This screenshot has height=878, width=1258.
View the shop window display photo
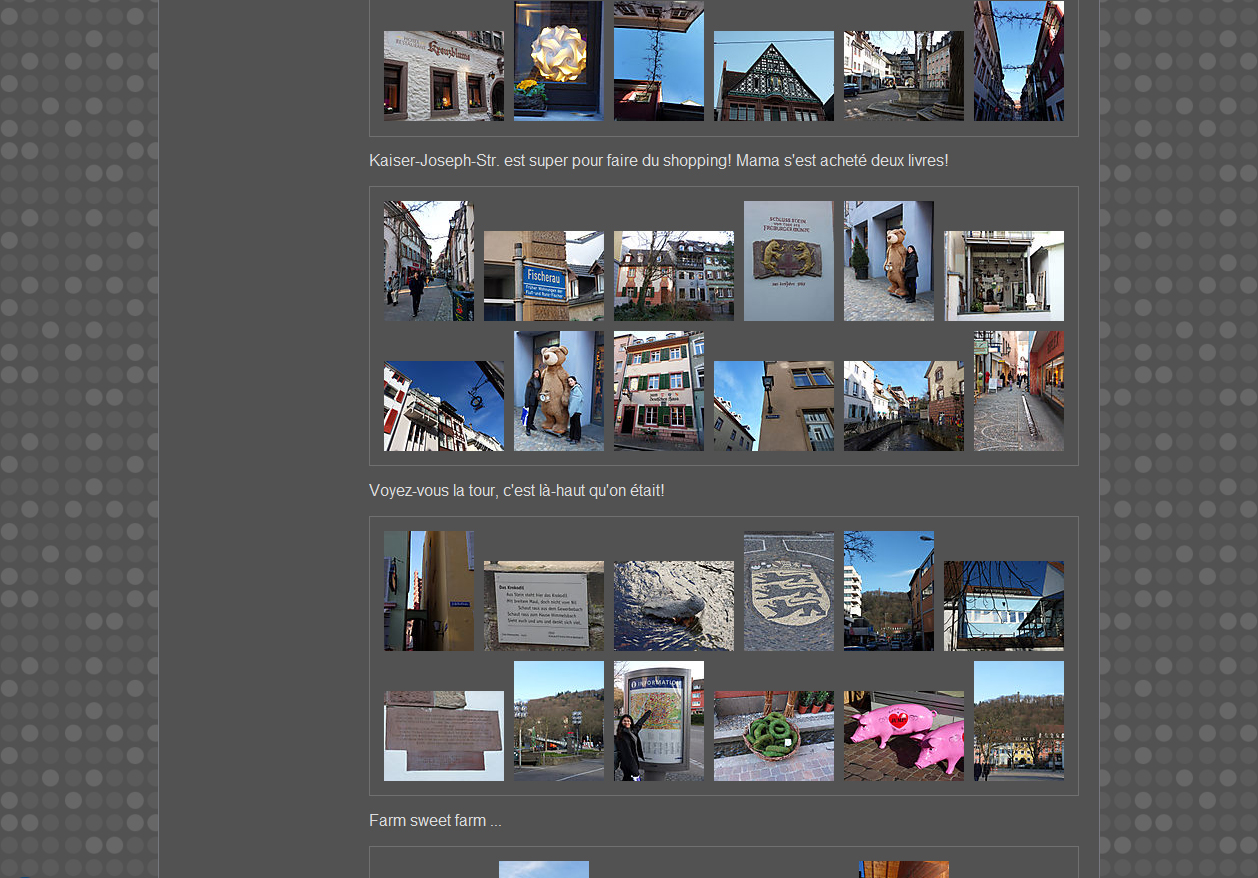click(1003, 276)
